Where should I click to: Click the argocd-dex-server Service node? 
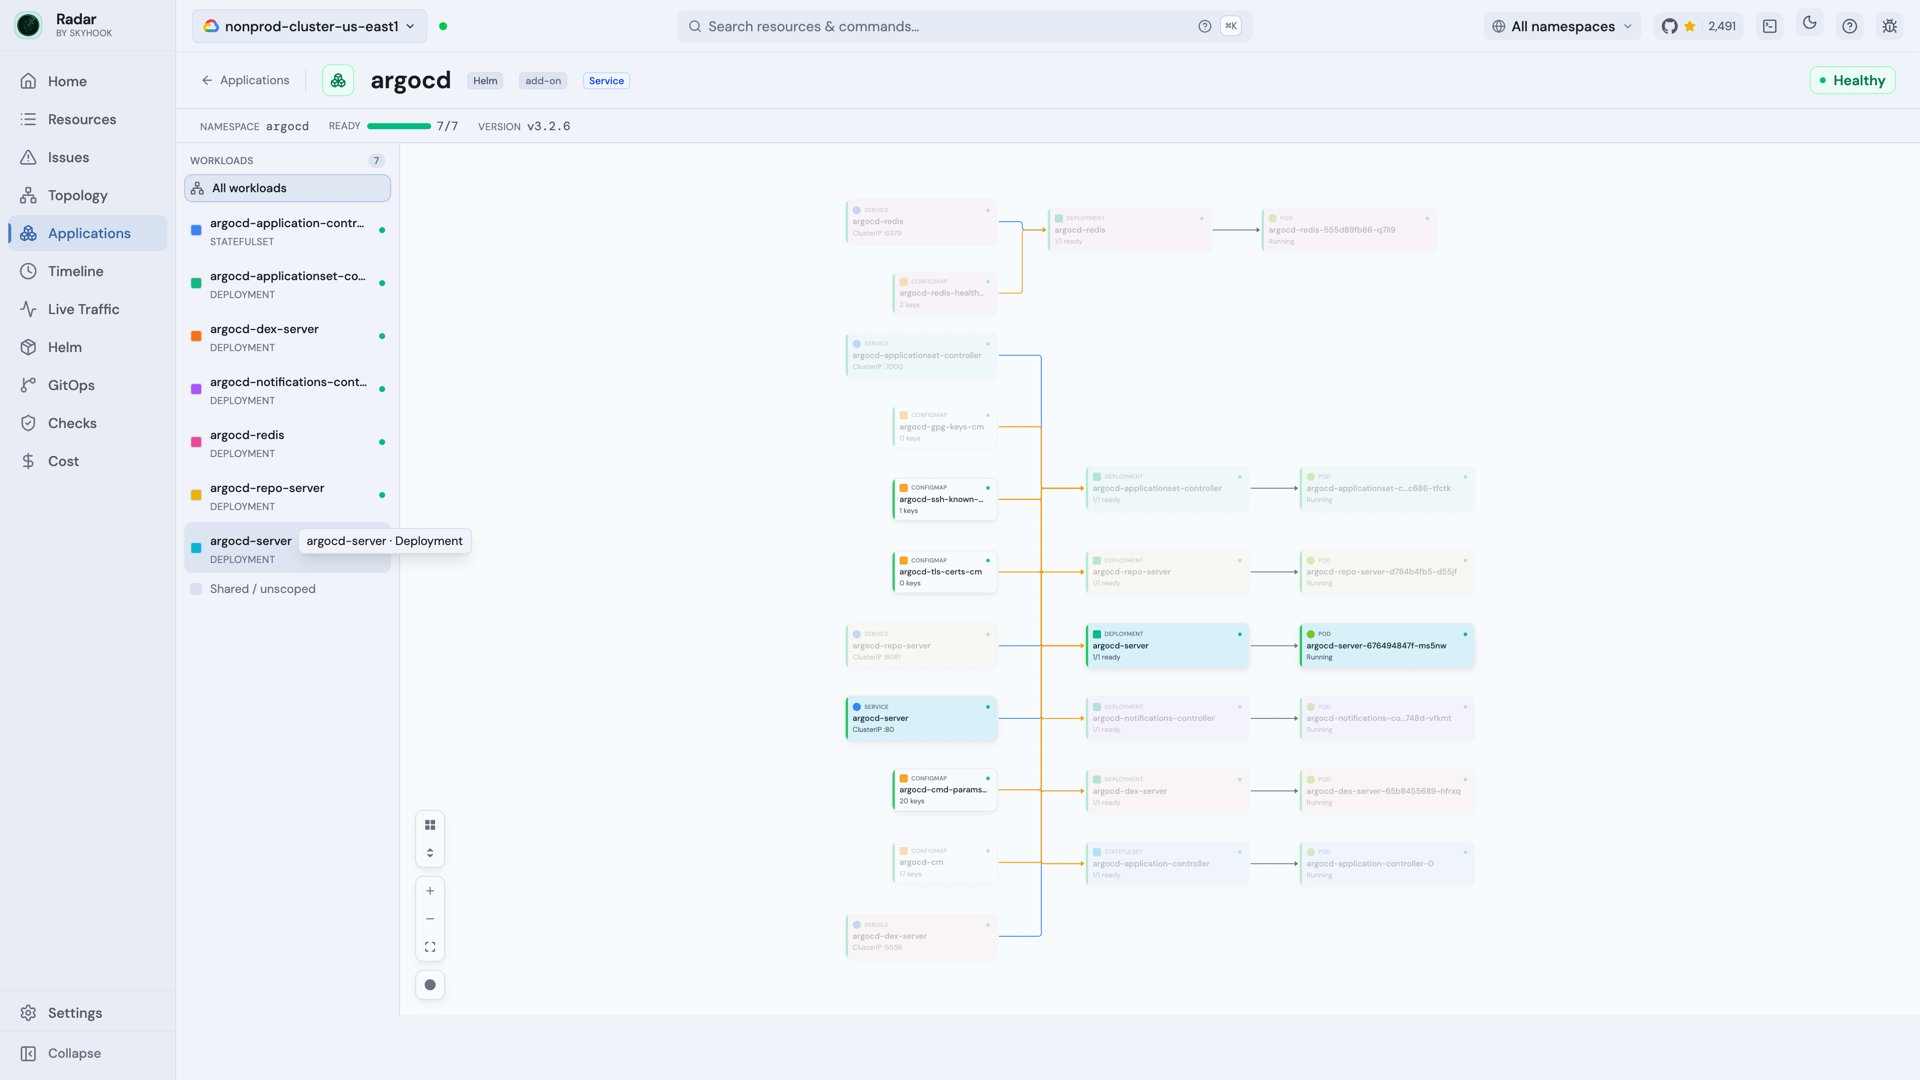[921, 936]
